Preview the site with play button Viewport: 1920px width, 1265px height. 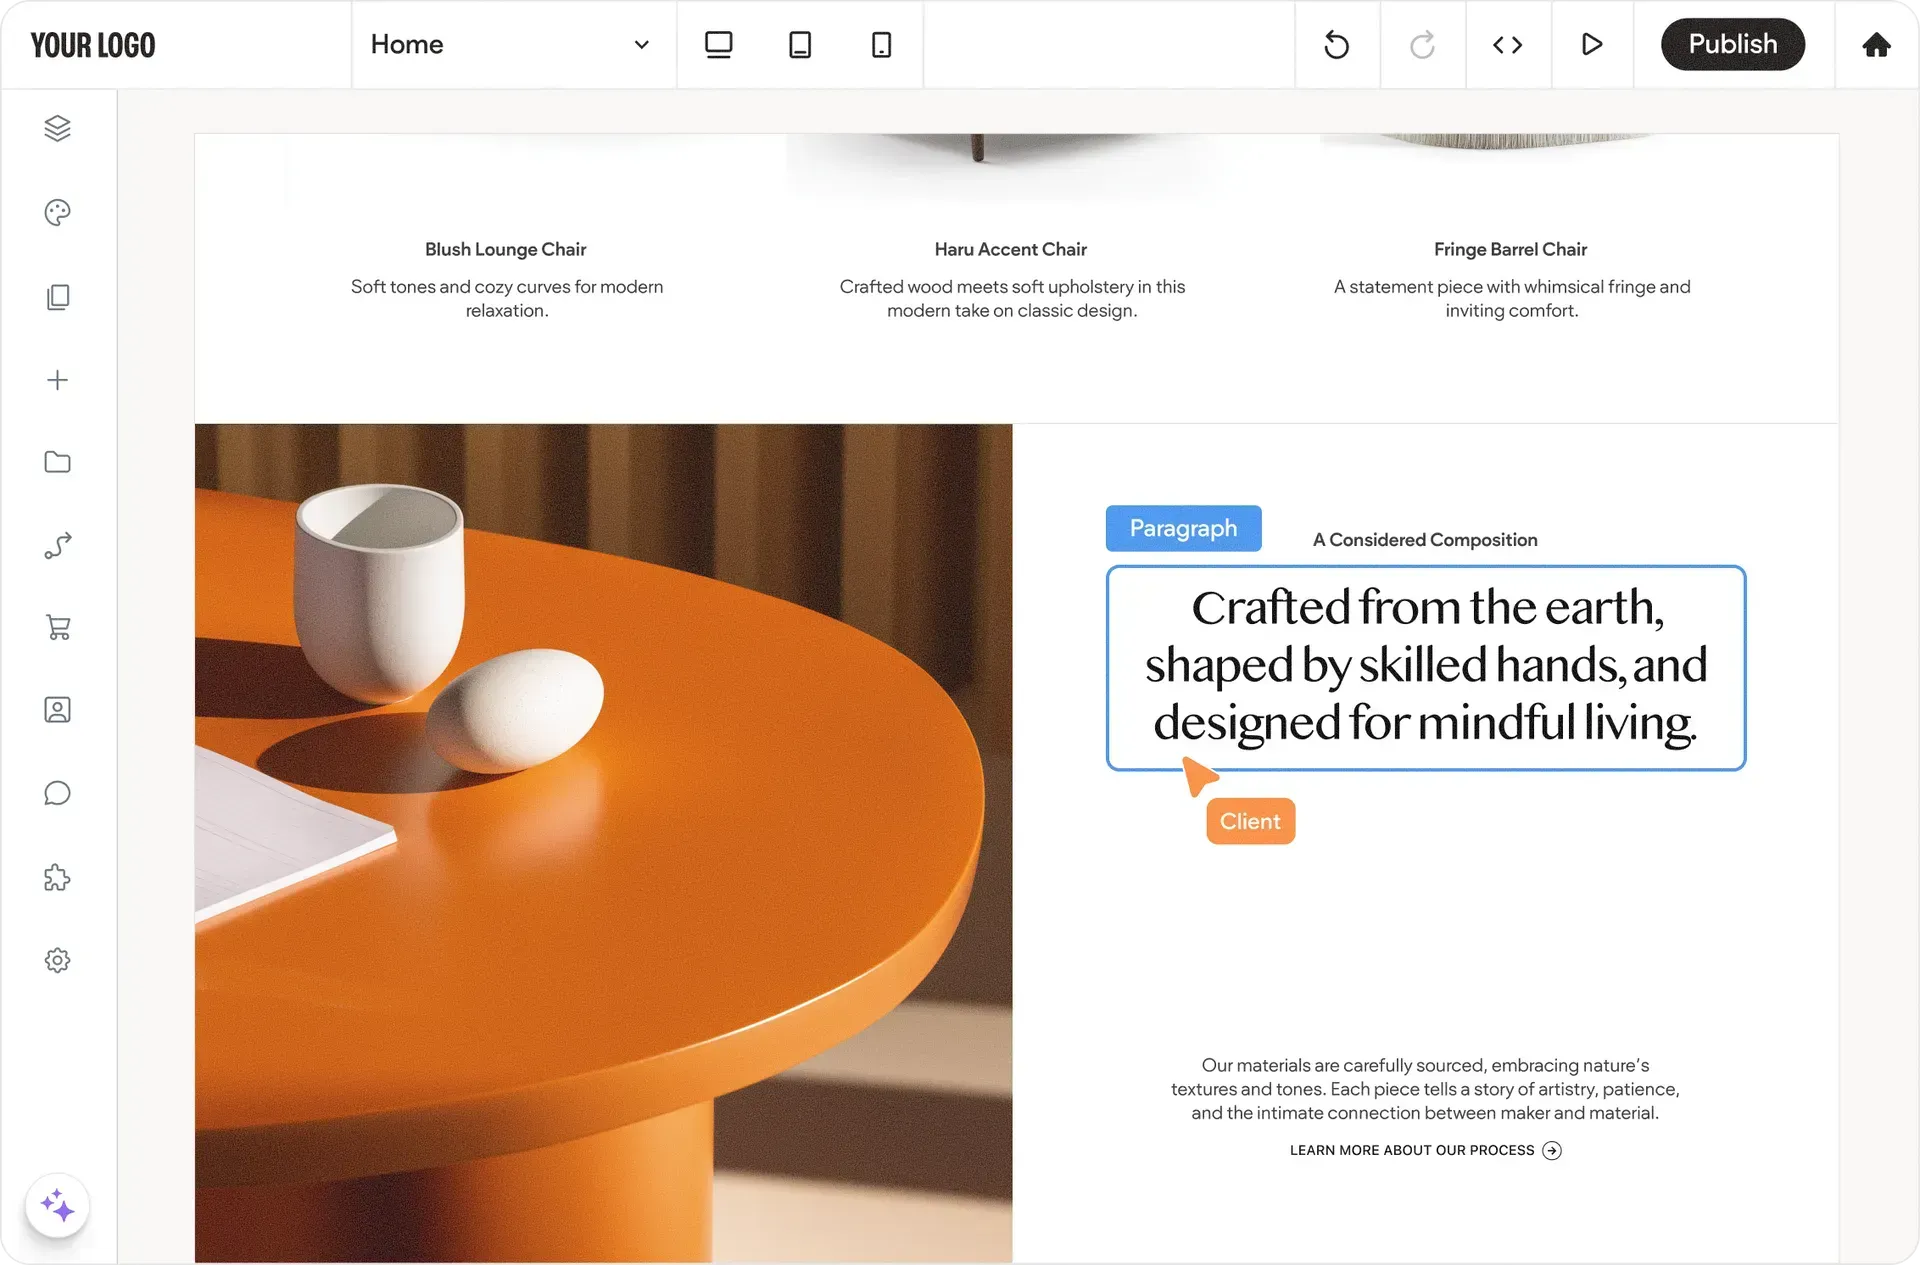[x=1592, y=45]
